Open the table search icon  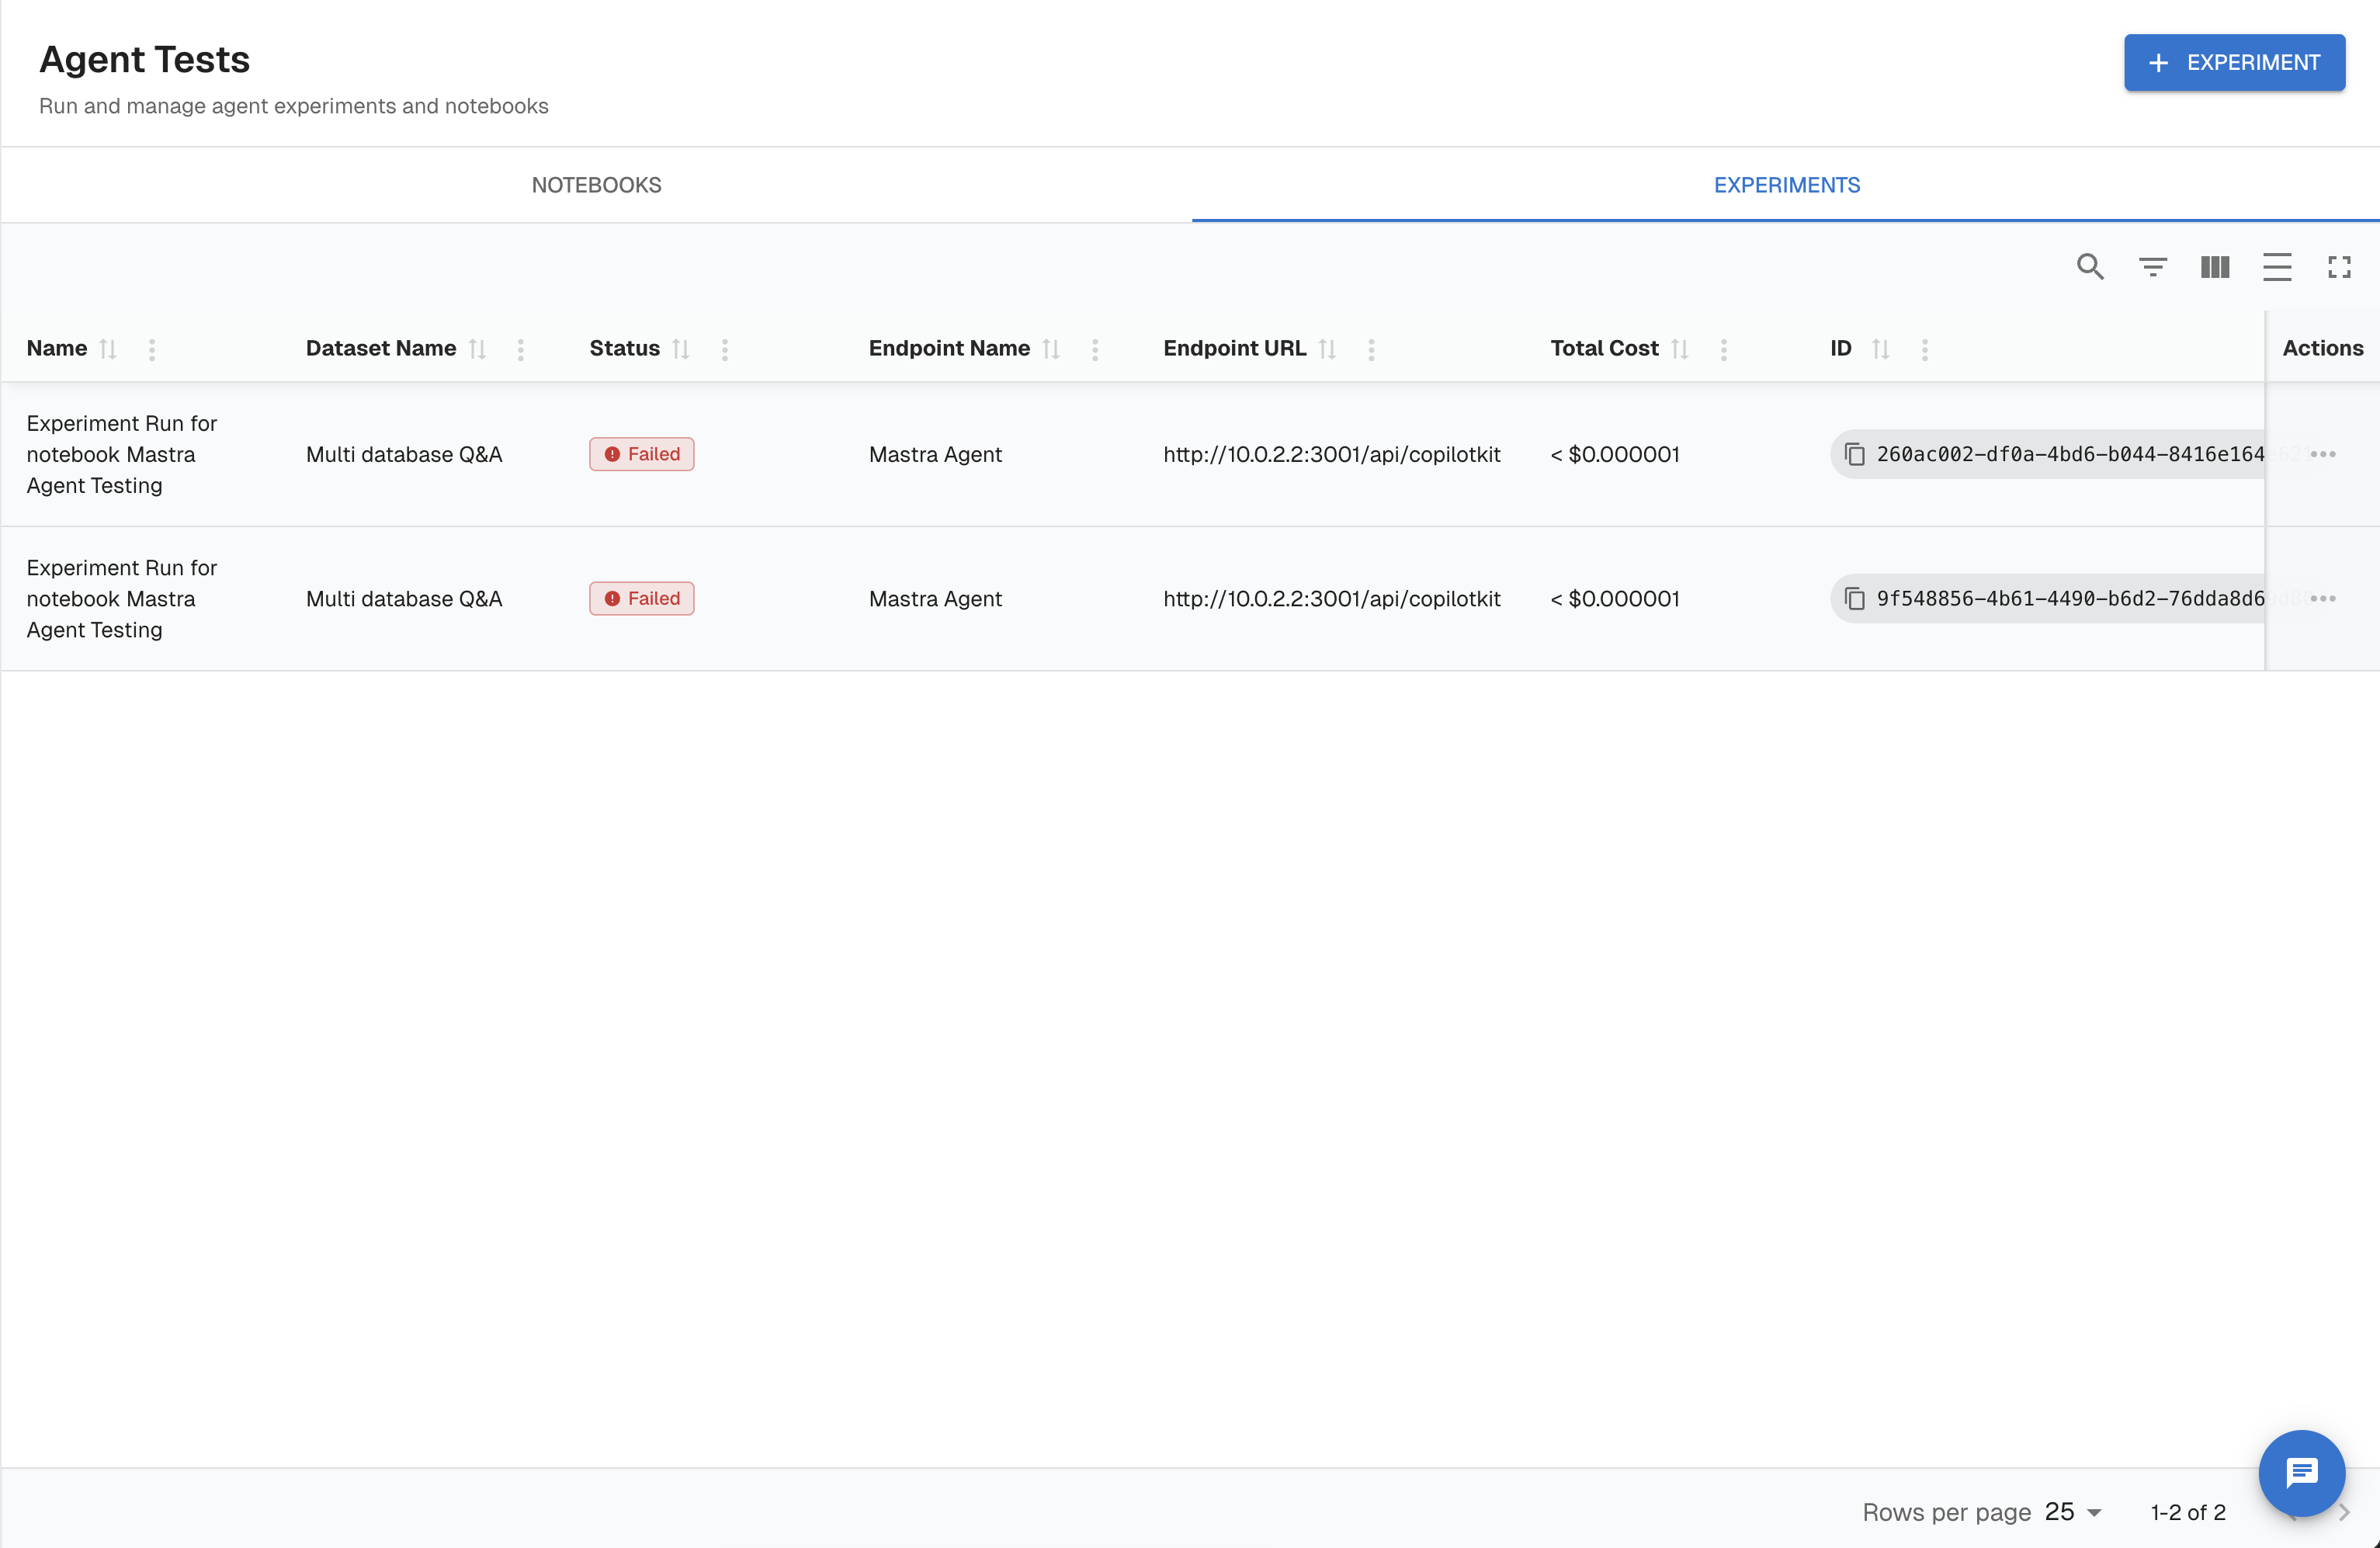pos(2090,267)
